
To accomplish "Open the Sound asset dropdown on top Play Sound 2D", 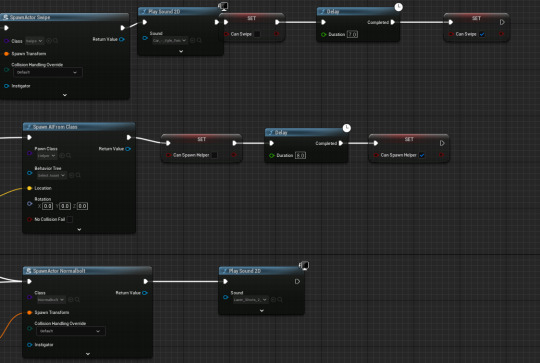I will tap(170, 40).
